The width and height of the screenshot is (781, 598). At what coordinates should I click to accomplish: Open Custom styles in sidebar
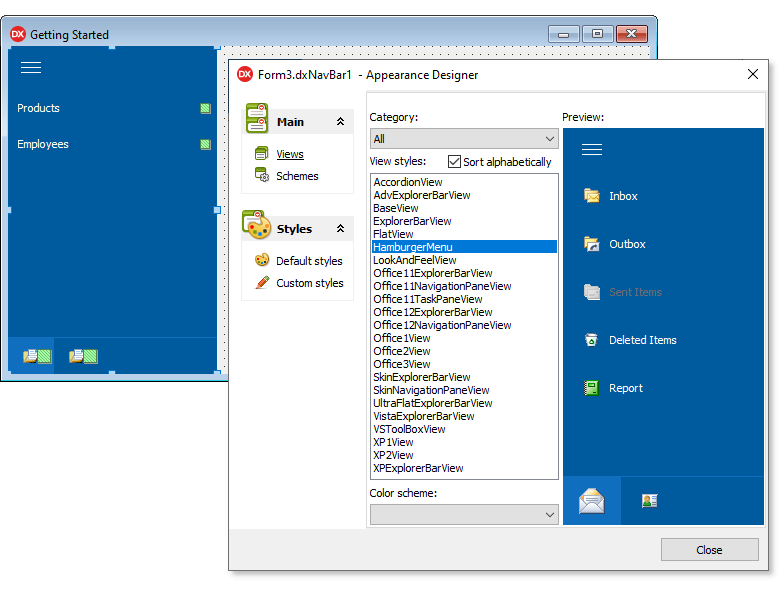tap(309, 283)
